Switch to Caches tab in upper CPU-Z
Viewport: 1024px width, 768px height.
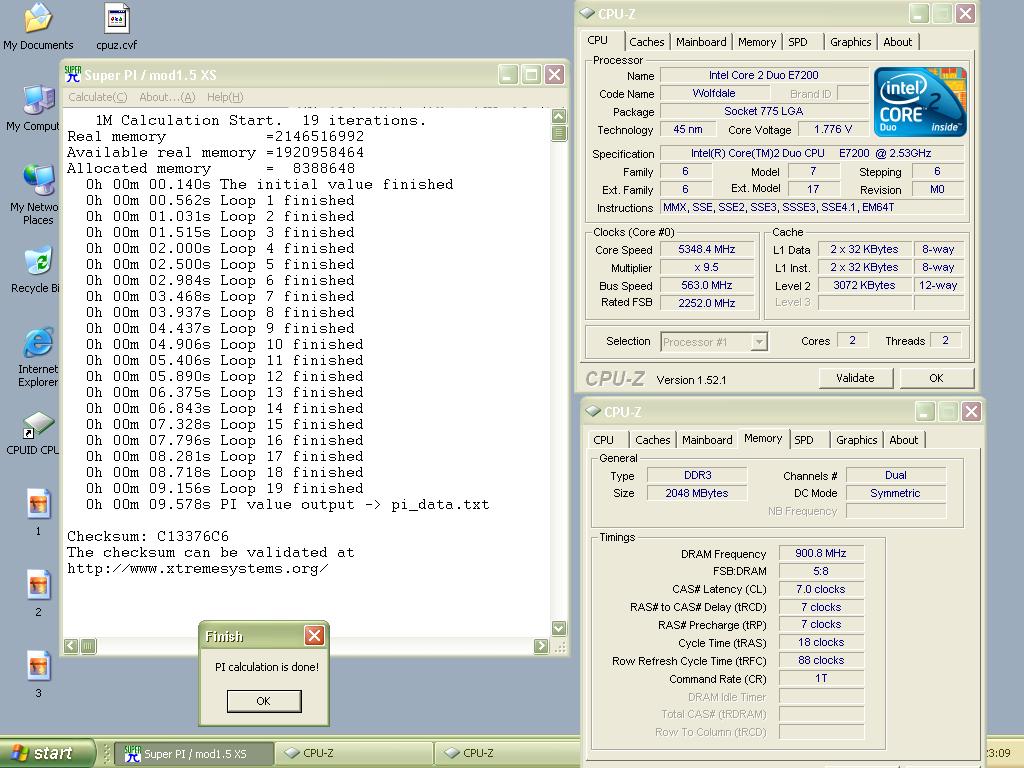647,42
